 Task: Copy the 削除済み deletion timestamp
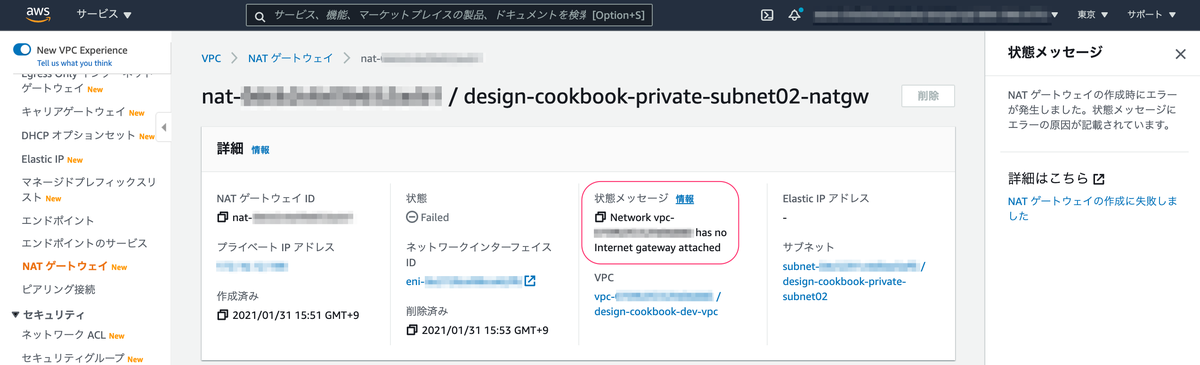click(x=413, y=330)
